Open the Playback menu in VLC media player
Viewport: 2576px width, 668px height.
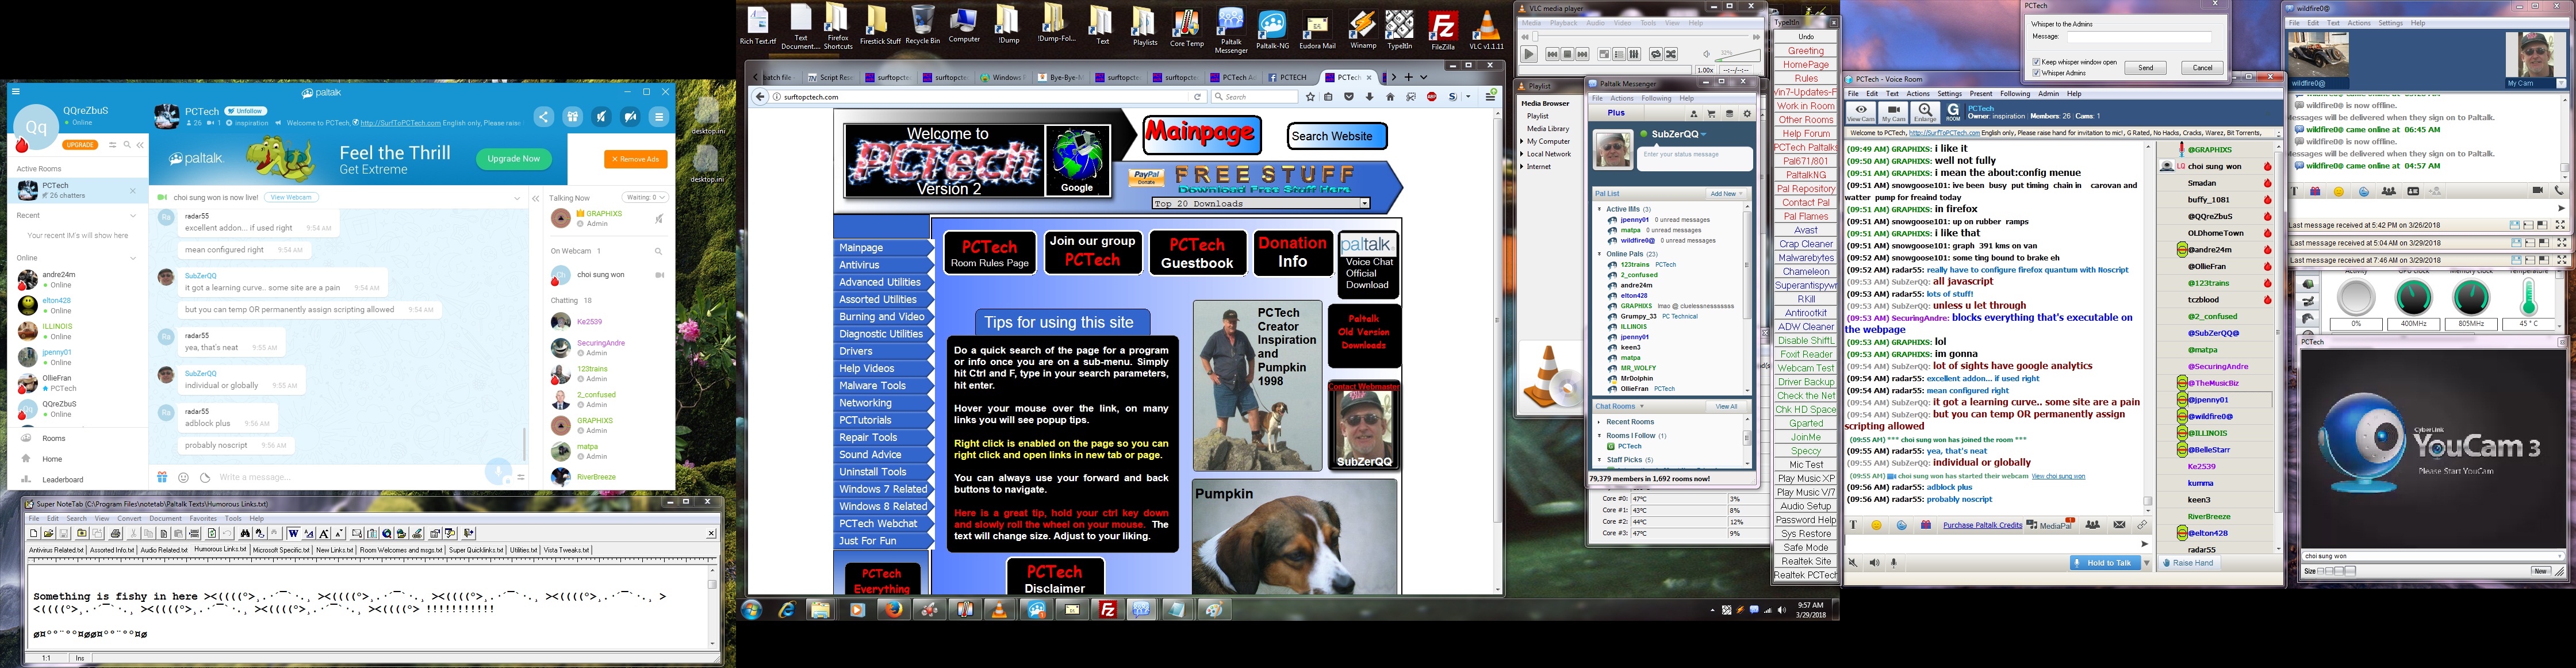(x=1563, y=23)
